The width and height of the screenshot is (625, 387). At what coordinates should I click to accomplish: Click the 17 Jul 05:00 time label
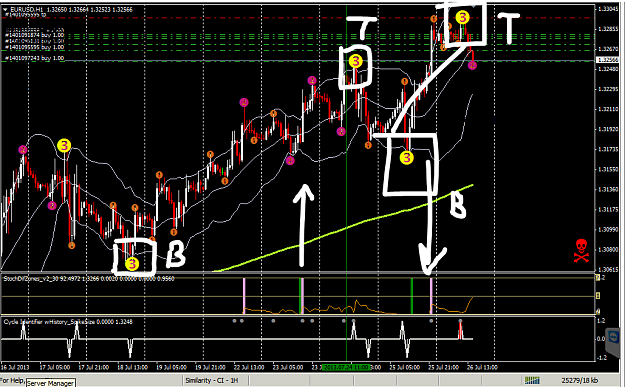[x=55, y=367]
